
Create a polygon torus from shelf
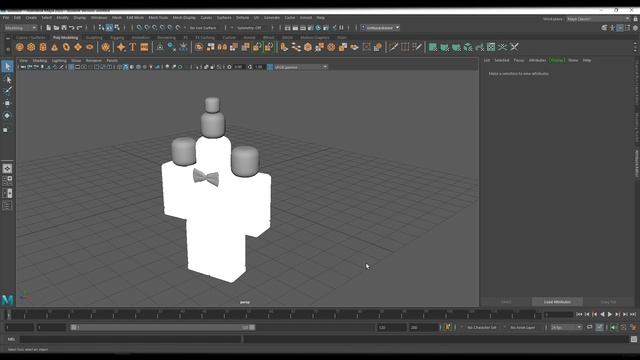click(66, 47)
